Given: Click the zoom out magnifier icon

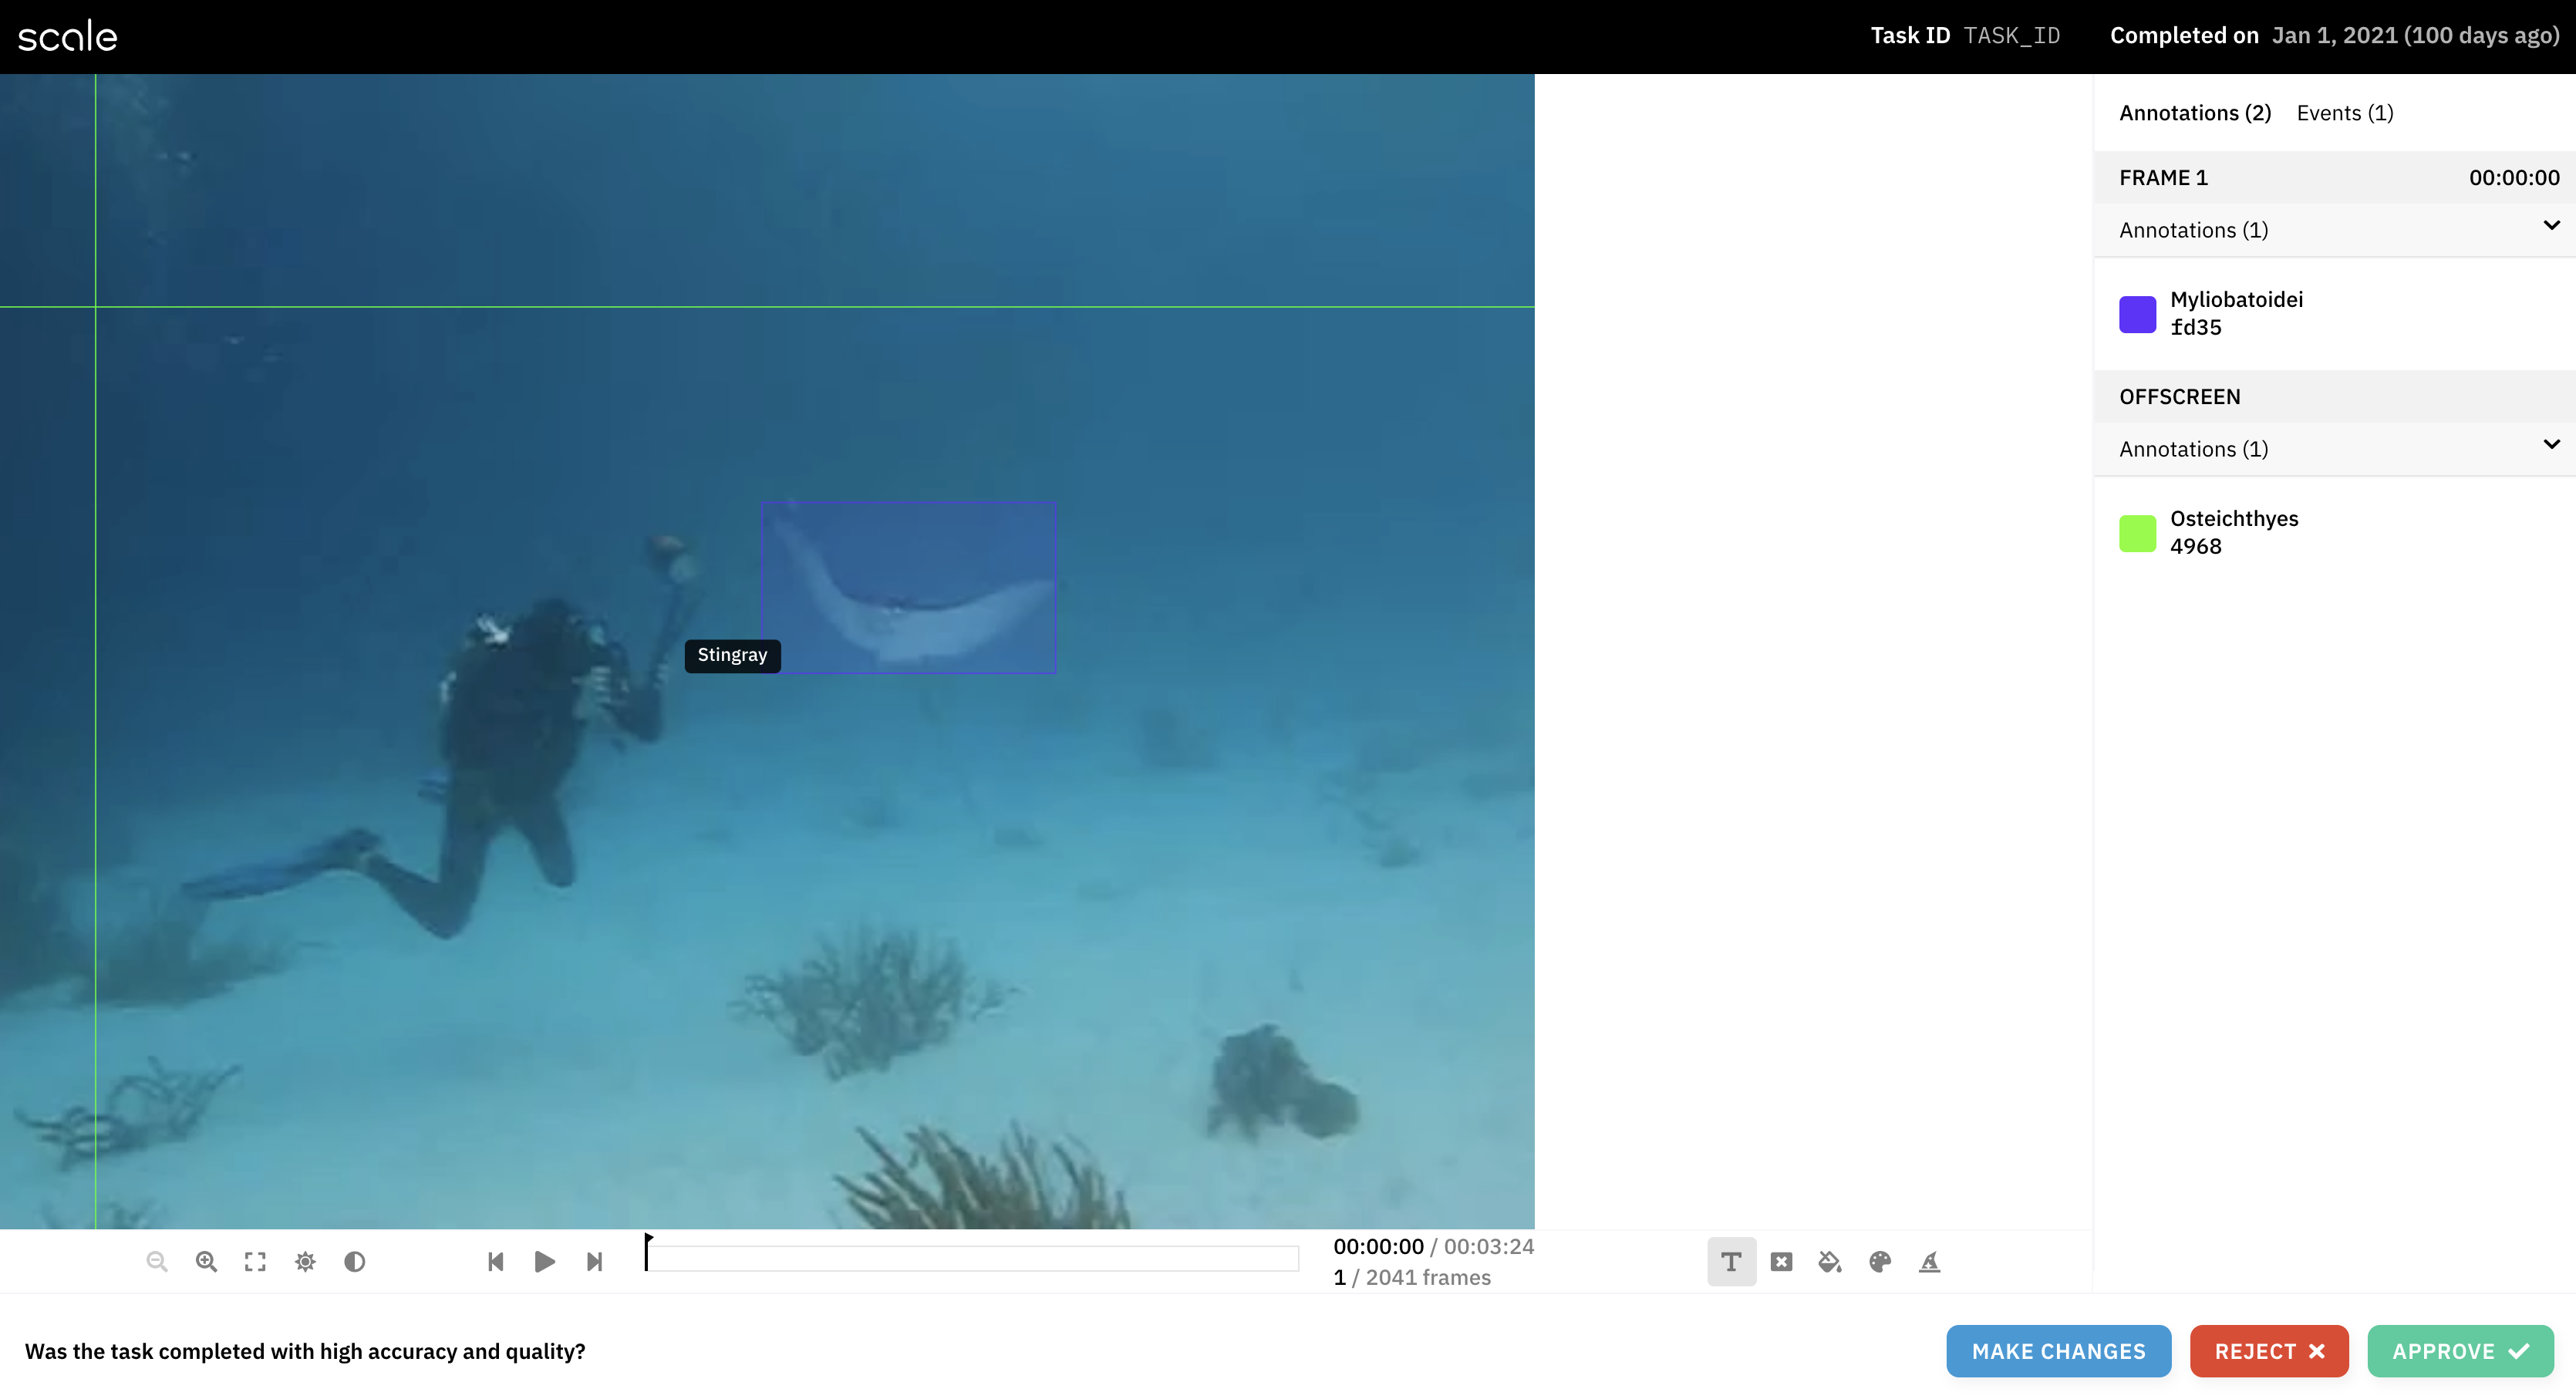Looking at the screenshot, I should coord(156,1261).
